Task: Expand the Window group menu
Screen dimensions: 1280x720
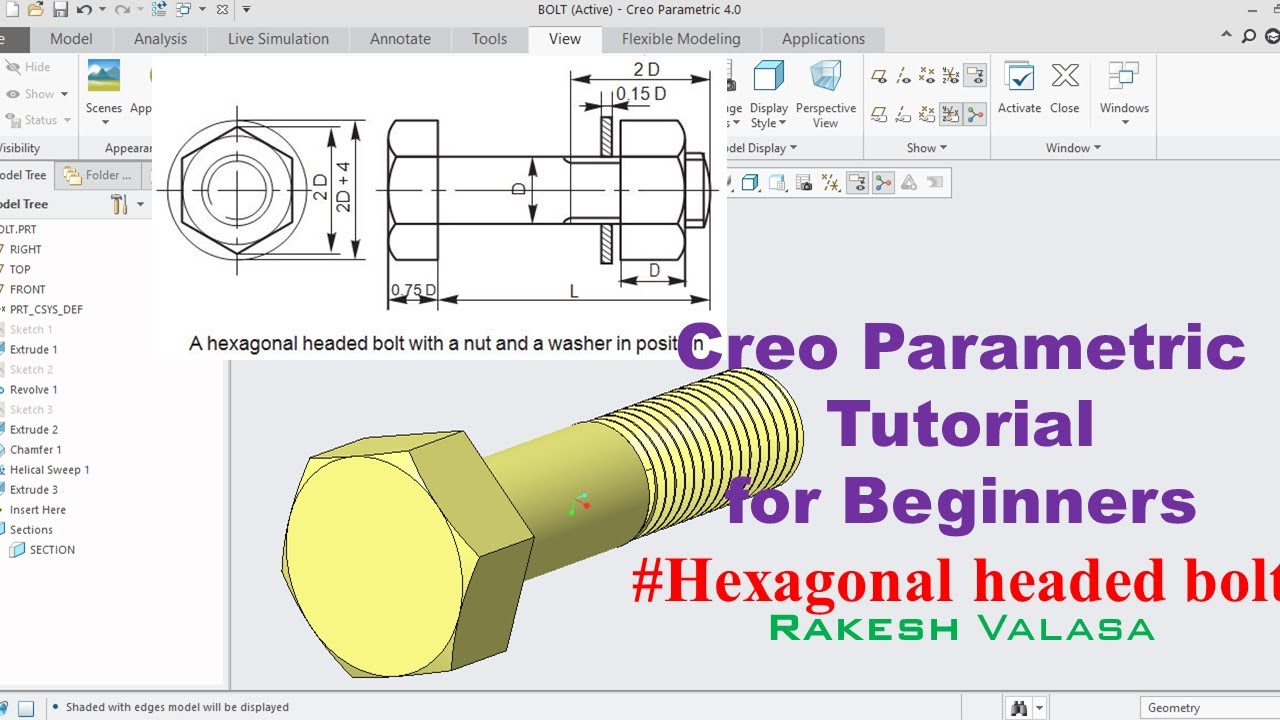Action: click(1073, 148)
